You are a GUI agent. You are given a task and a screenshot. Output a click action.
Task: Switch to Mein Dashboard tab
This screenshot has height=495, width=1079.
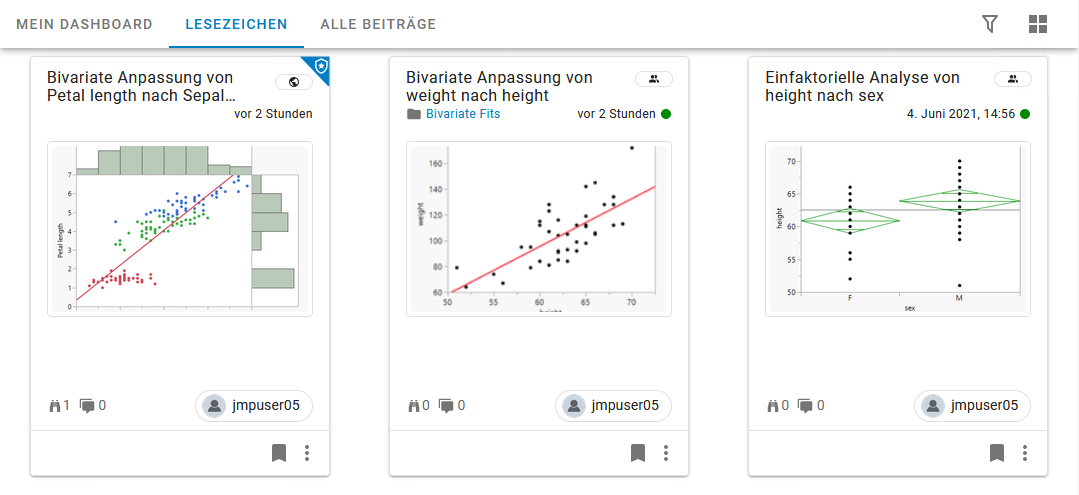click(84, 24)
